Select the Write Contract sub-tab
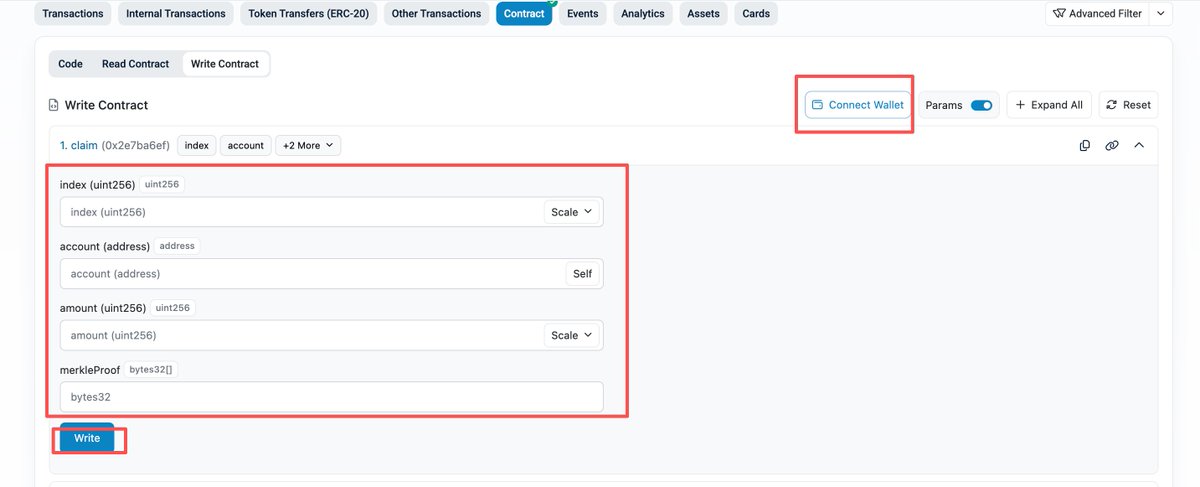1200x487 pixels. (225, 64)
